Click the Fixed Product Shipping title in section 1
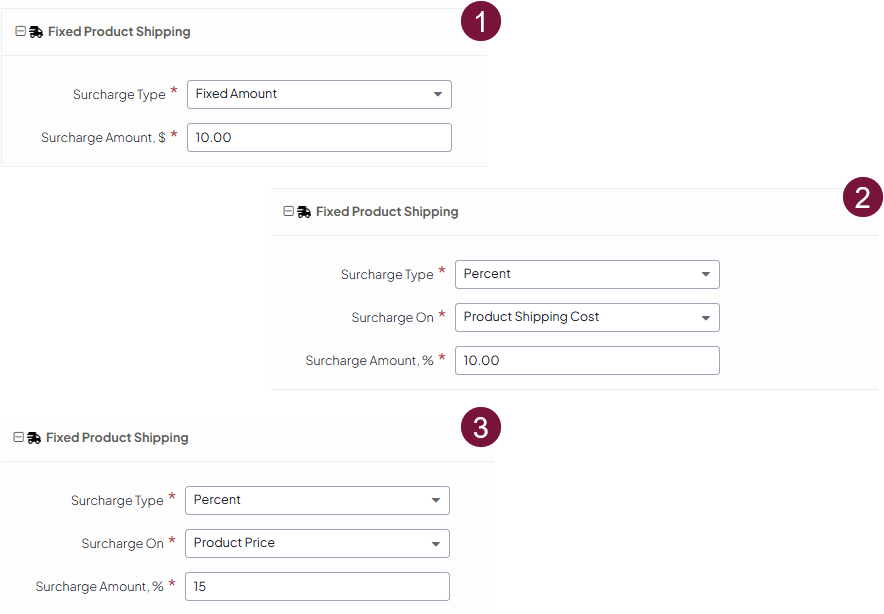884x614 pixels. coord(119,32)
